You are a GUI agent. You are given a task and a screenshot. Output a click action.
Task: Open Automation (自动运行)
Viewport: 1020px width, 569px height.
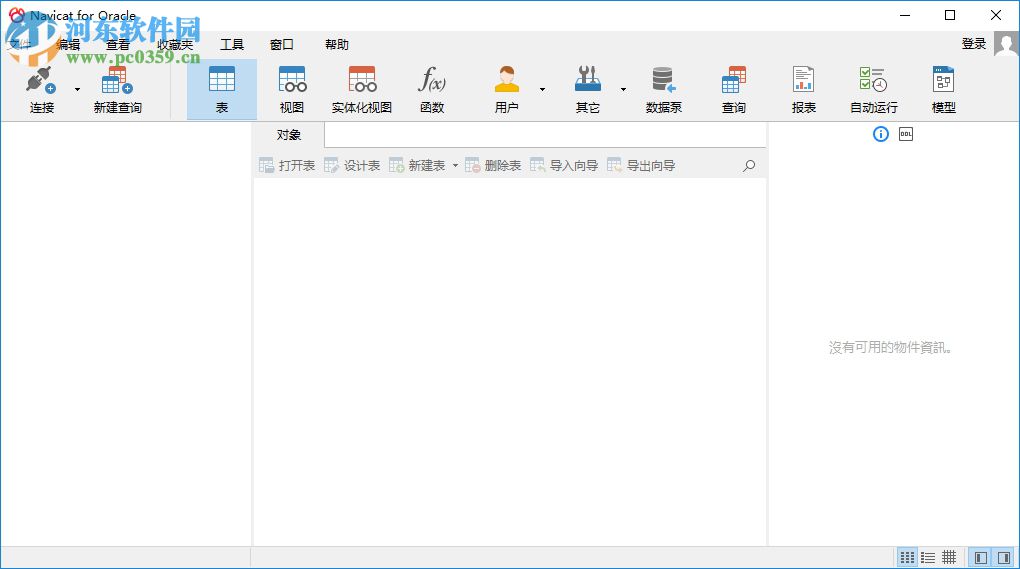[x=874, y=90]
